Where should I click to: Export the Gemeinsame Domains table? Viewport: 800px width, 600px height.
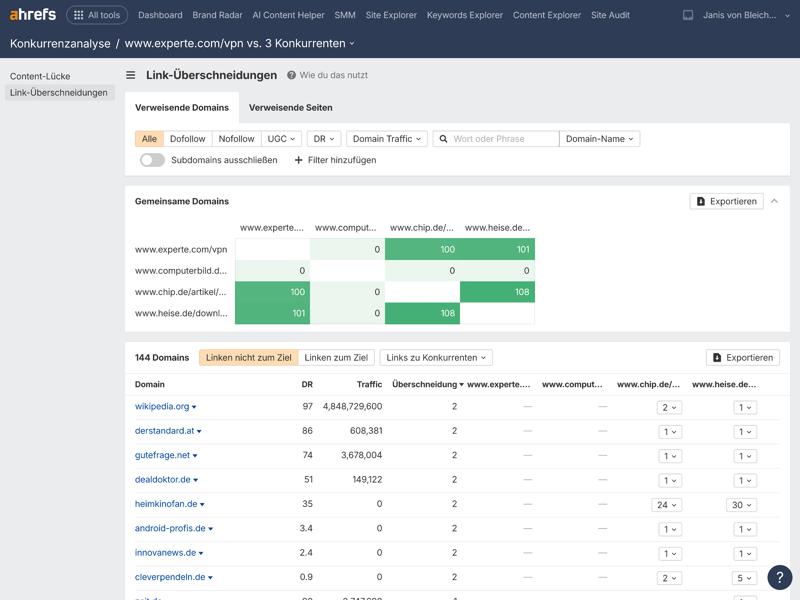click(726, 201)
